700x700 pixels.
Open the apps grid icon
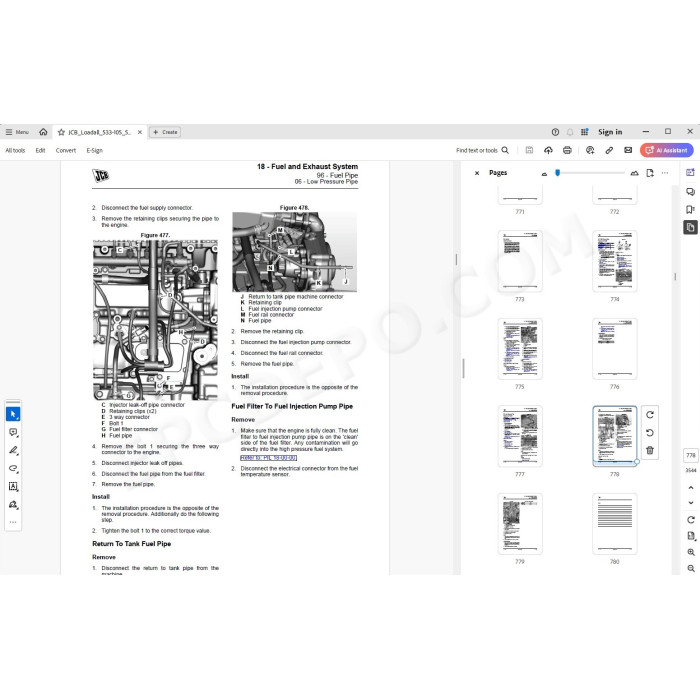click(584, 132)
